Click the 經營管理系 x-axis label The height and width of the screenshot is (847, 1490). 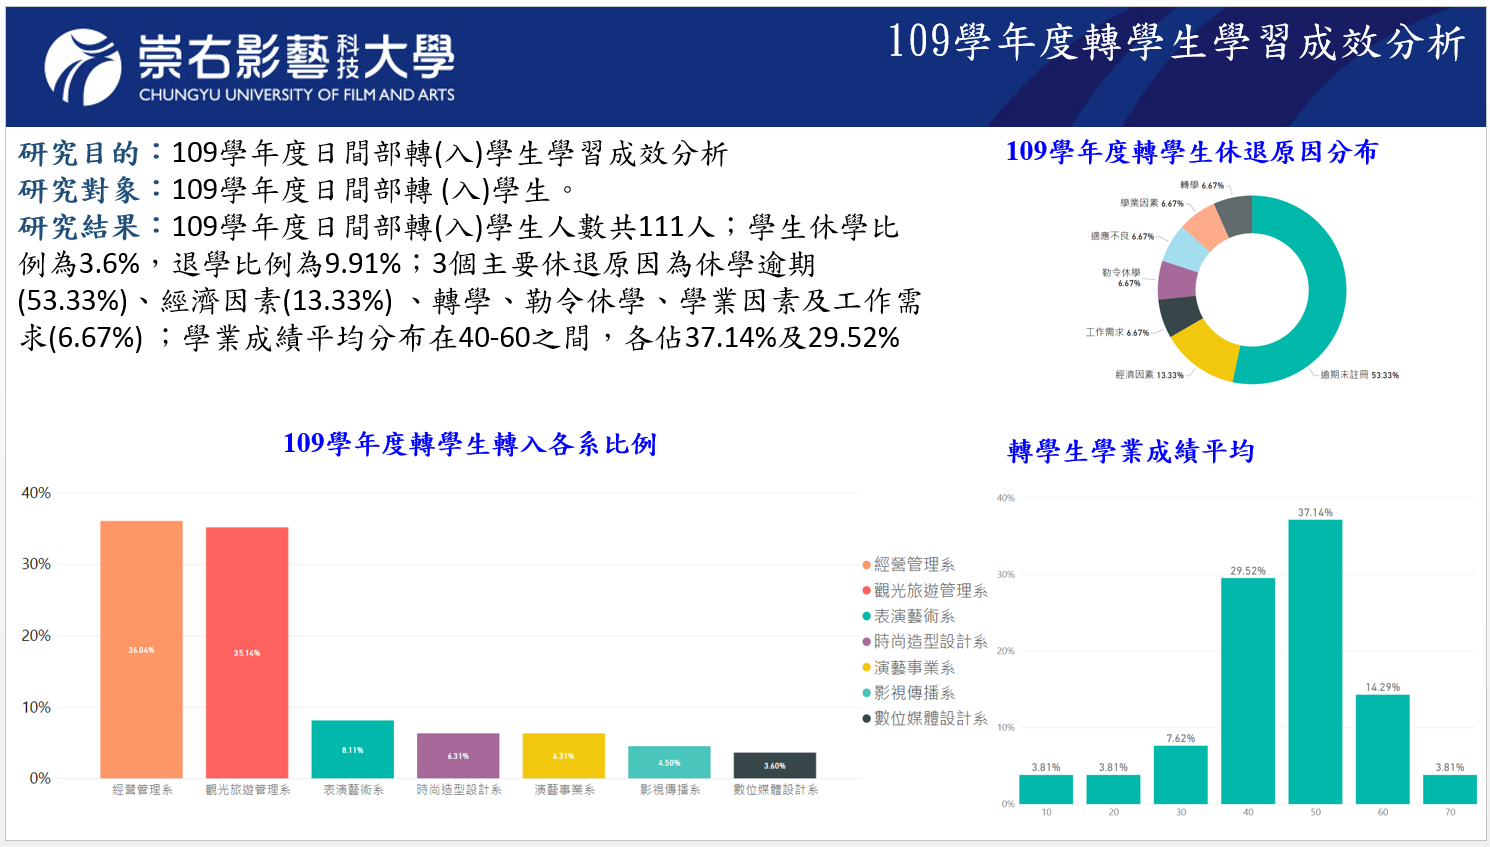point(142,790)
